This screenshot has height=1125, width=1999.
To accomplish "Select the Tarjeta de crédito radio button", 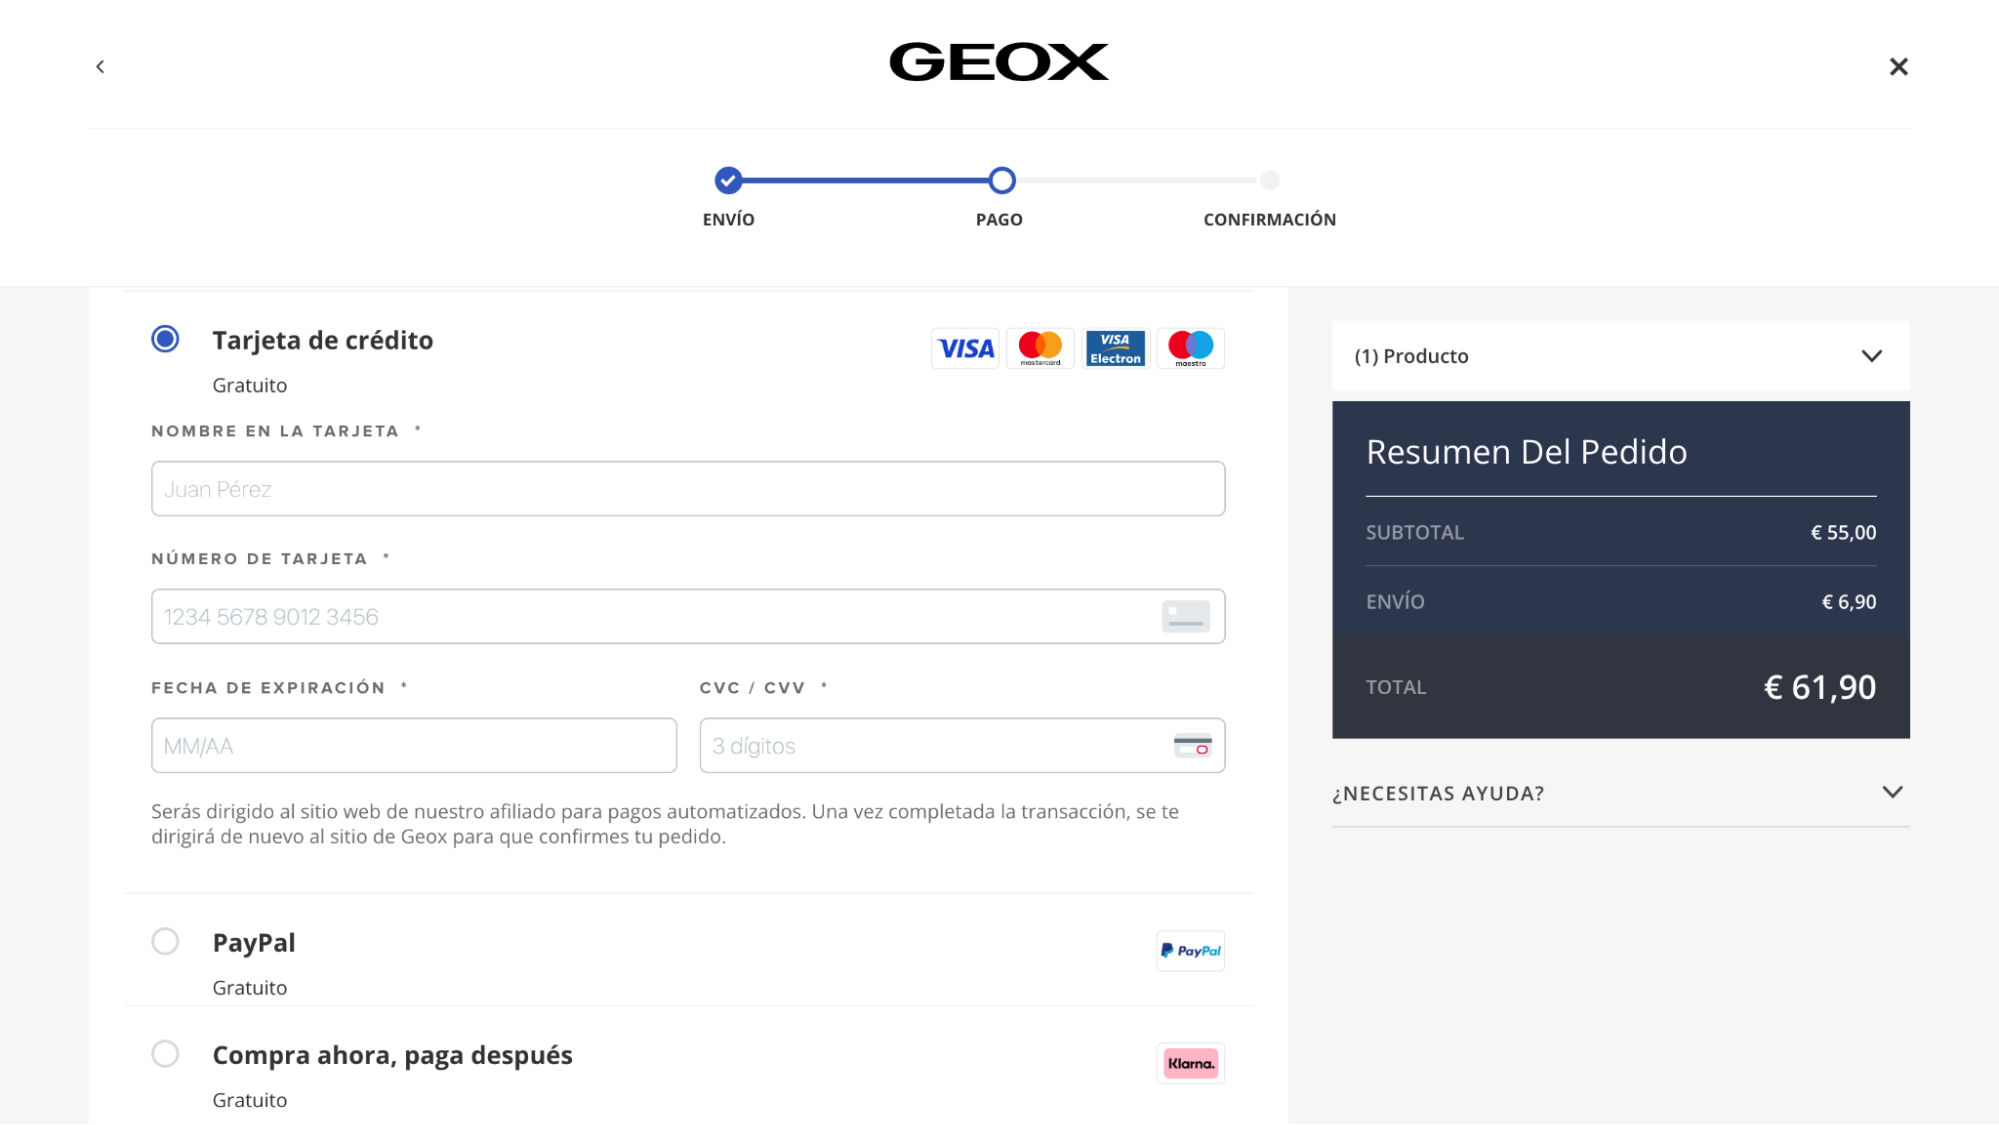I will pos(165,339).
